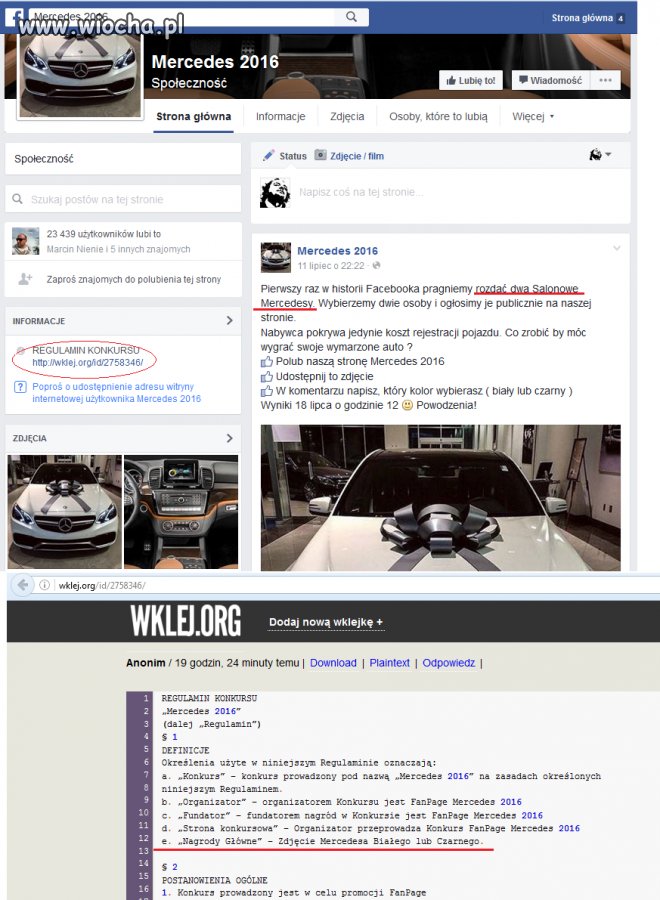Viewport: 660px width, 900px height.
Task: Click the site info icon in address bar
Action: point(44,585)
